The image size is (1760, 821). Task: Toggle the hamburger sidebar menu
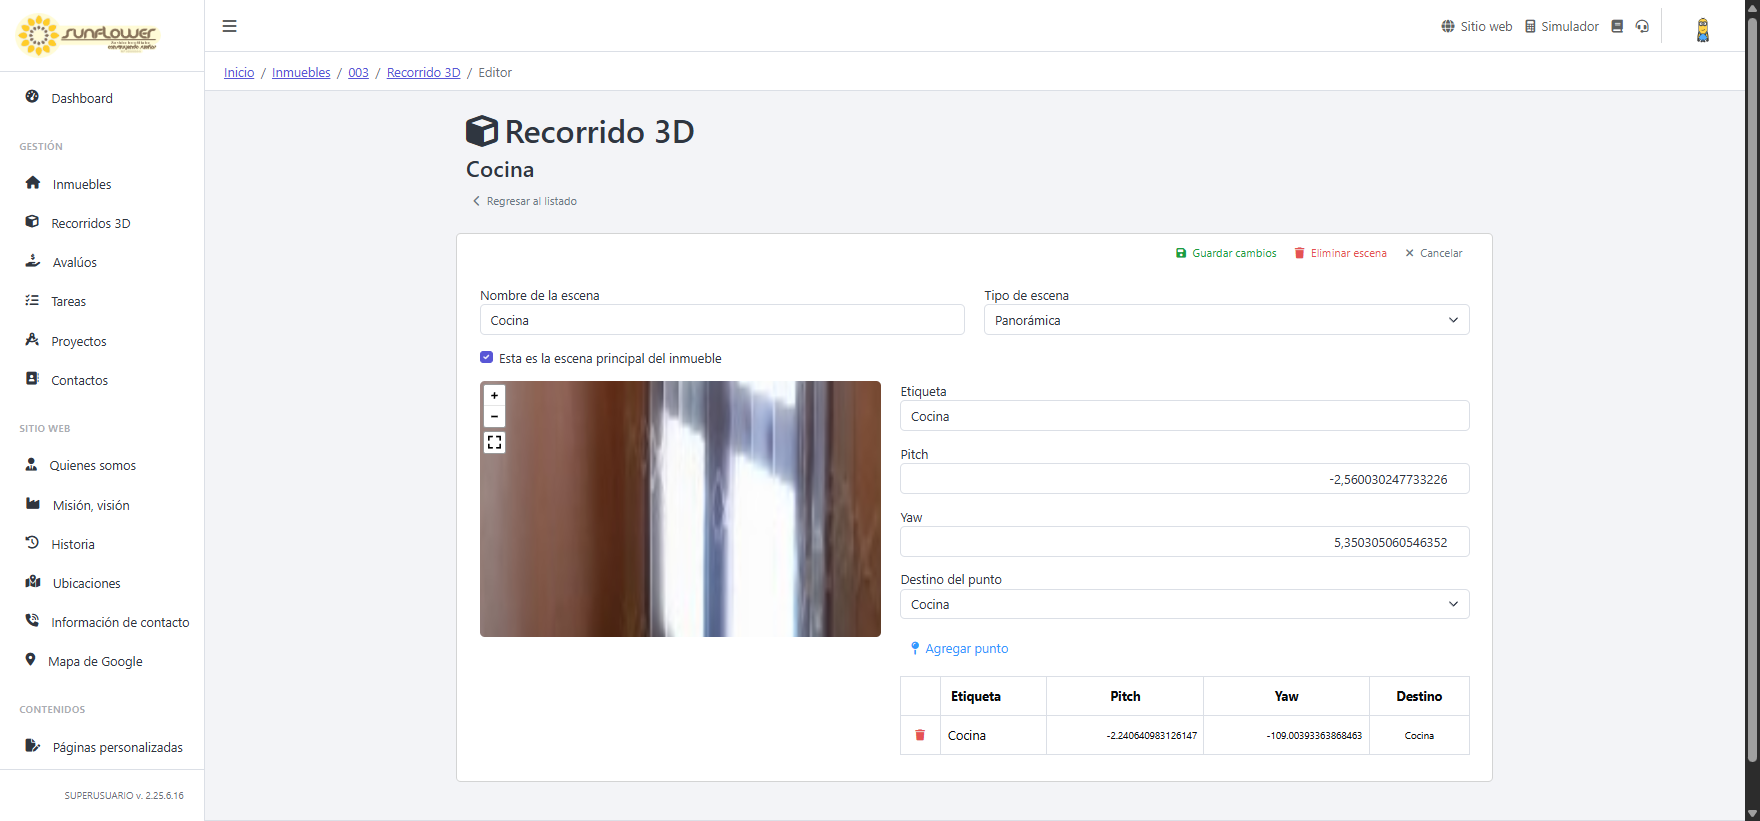coord(229,26)
